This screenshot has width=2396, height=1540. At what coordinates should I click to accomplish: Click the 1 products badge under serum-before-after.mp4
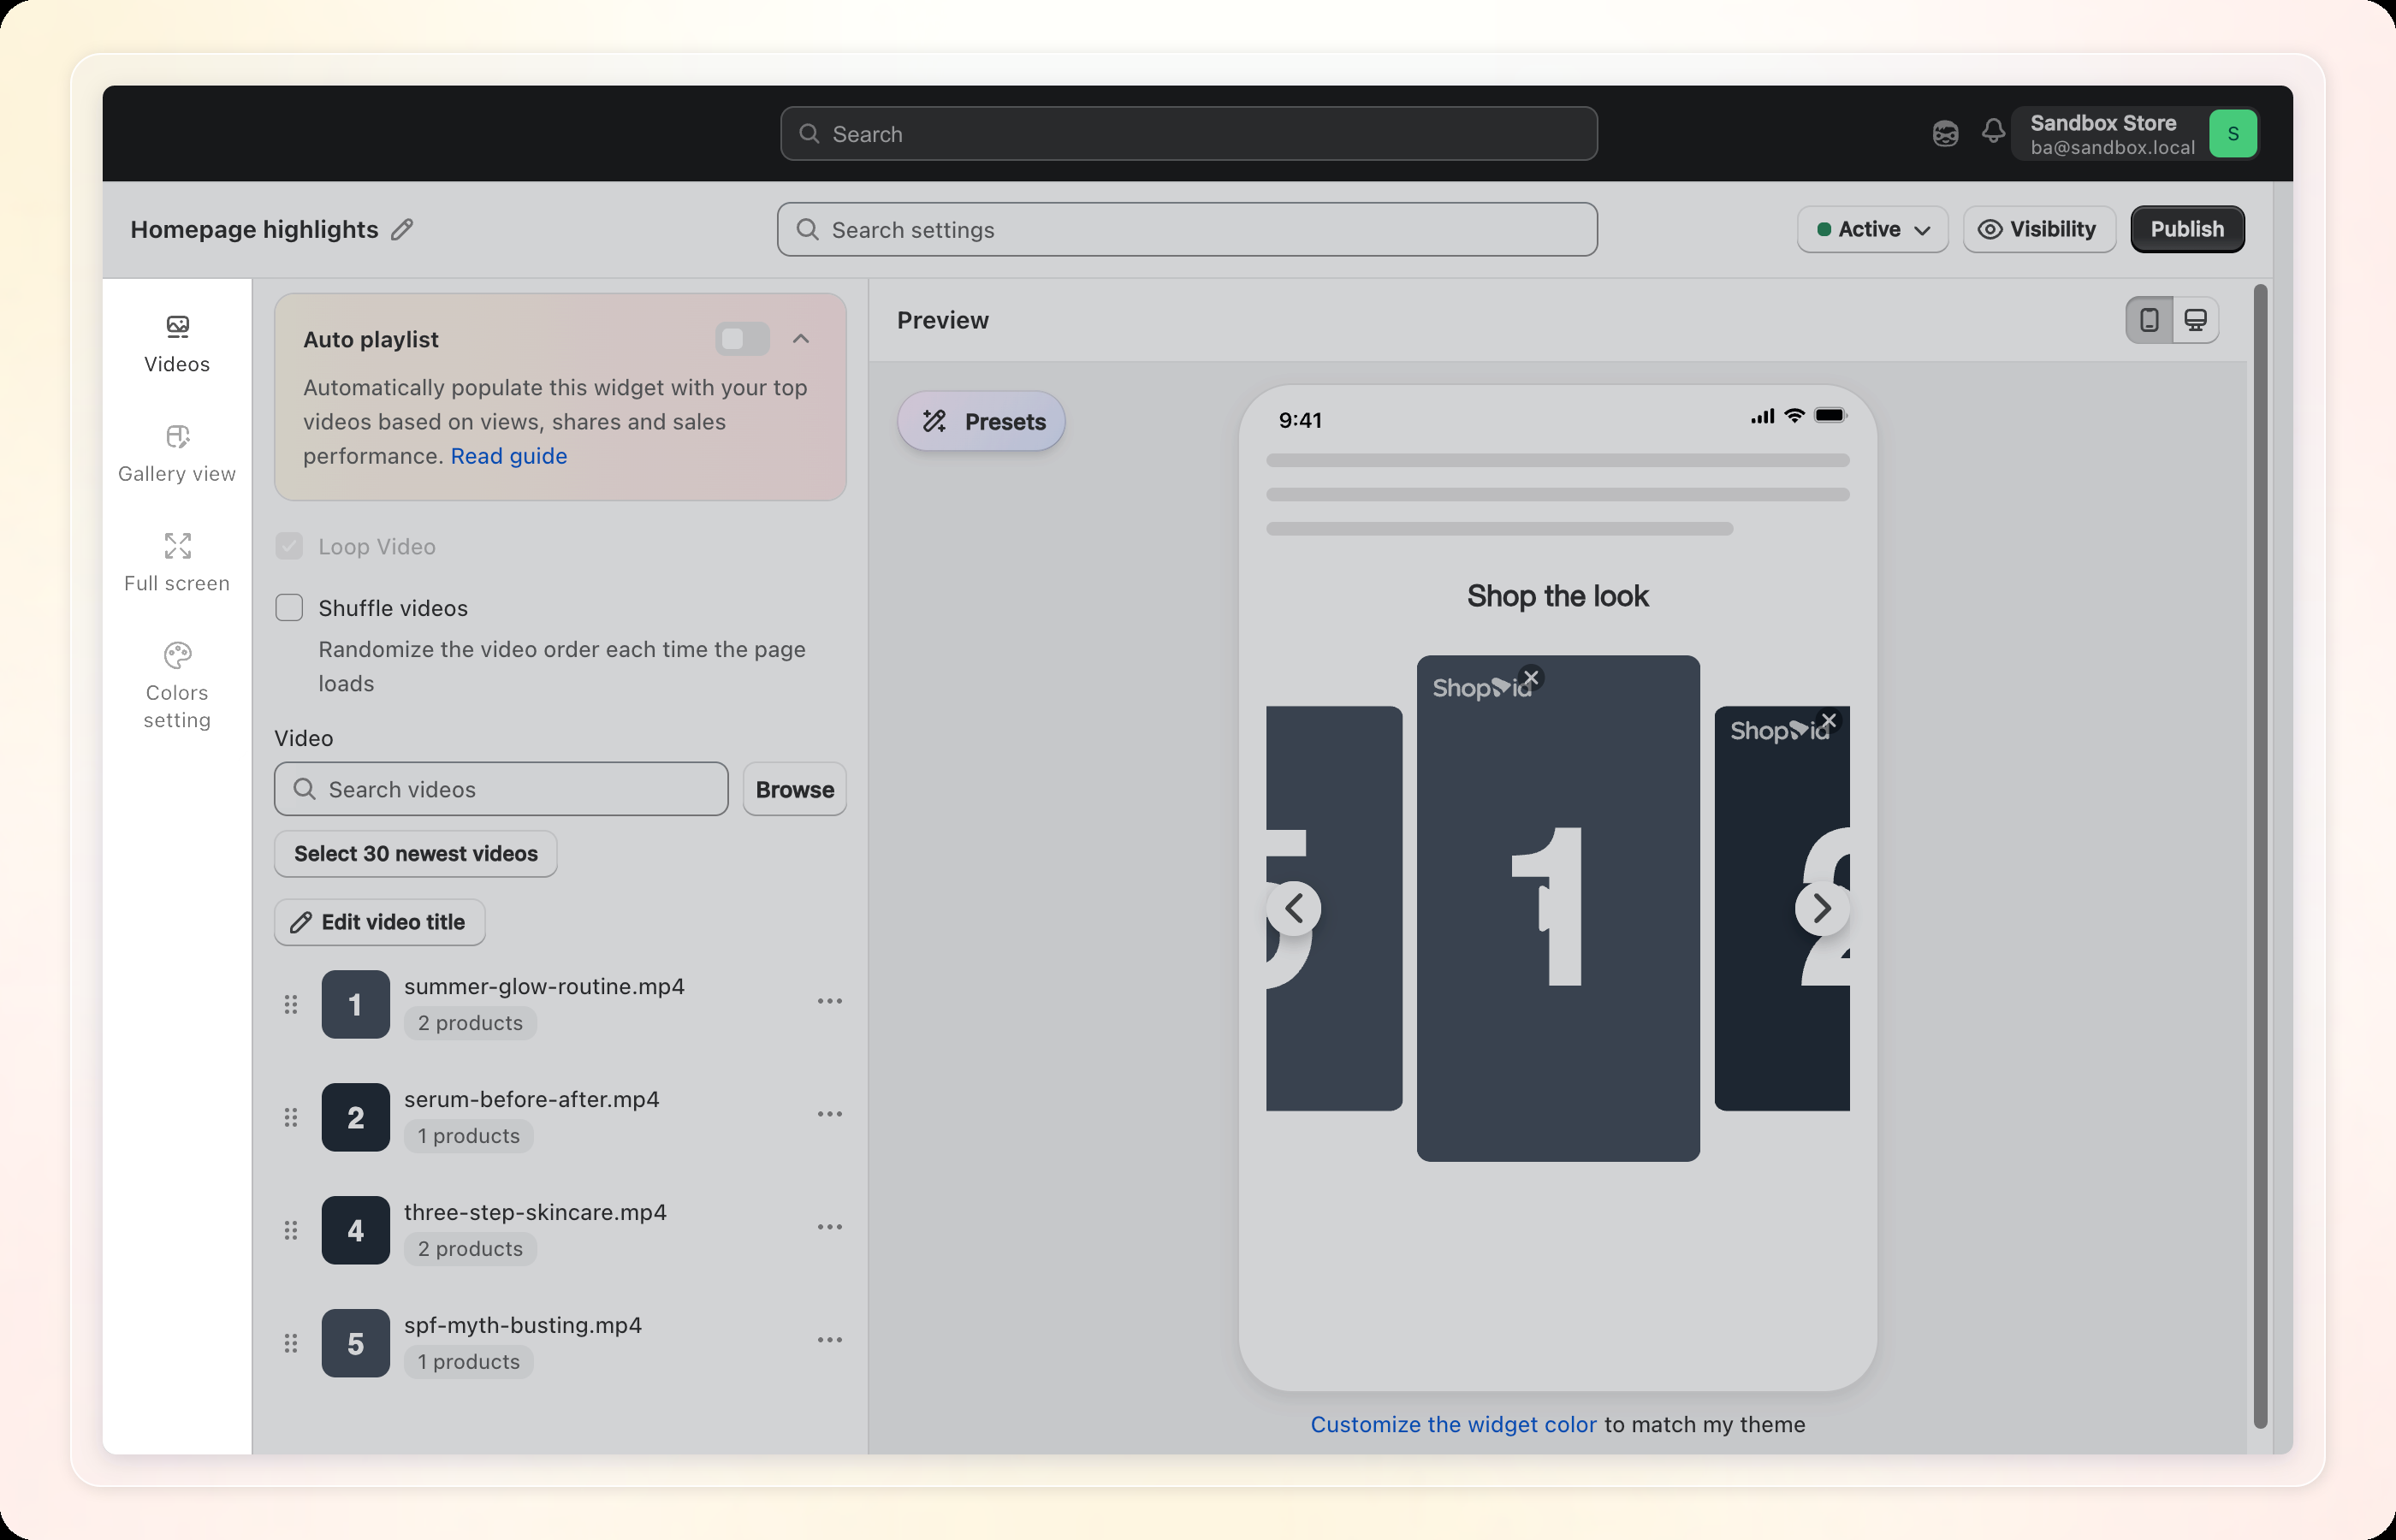tap(469, 1136)
